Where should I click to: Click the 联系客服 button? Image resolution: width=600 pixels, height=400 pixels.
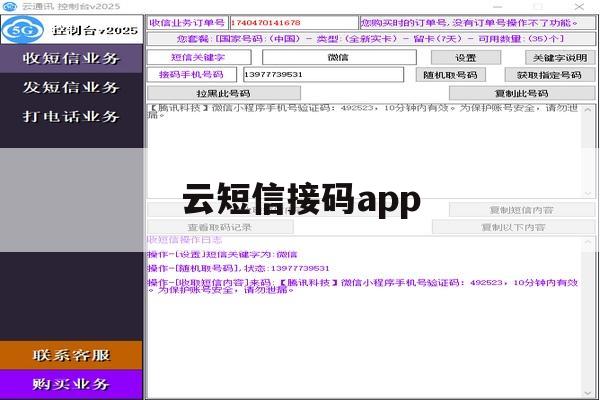coord(71,355)
